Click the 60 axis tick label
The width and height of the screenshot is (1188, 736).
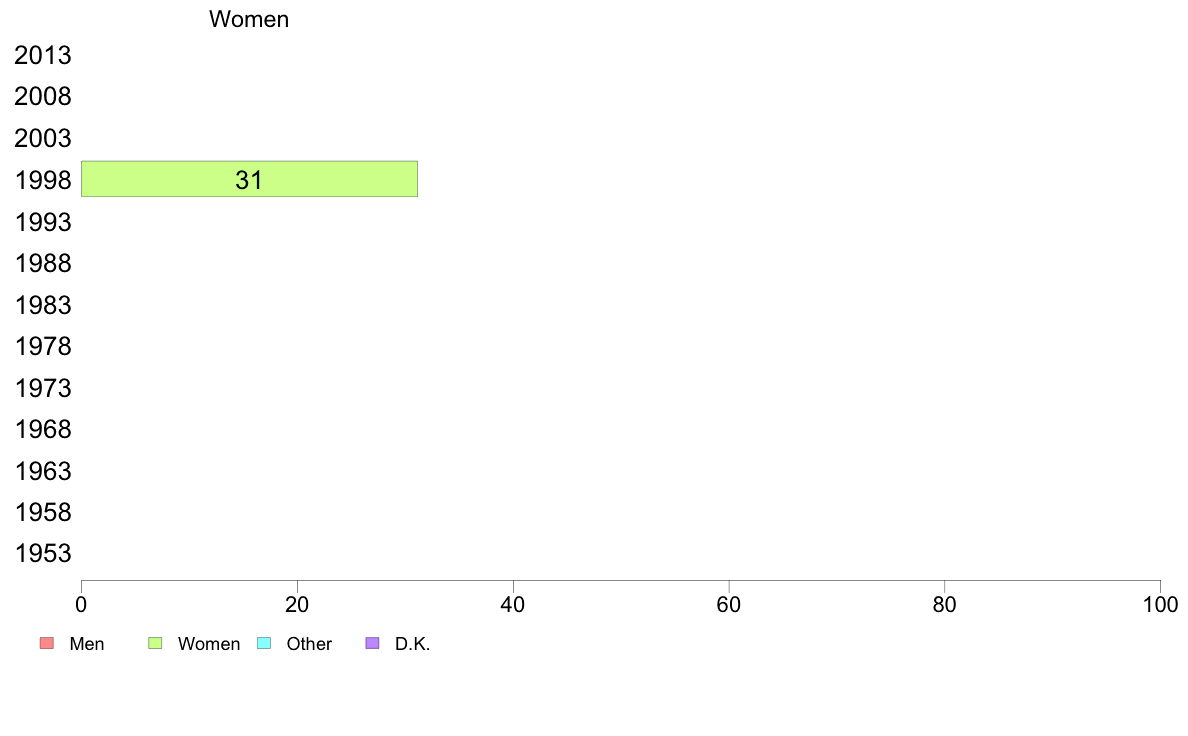coord(729,604)
